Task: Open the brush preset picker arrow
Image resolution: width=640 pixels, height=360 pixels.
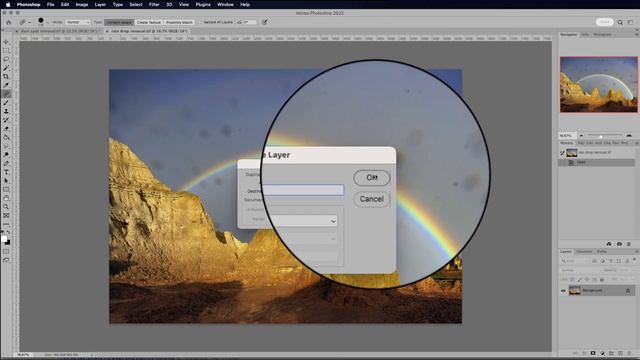Action: click(47, 22)
